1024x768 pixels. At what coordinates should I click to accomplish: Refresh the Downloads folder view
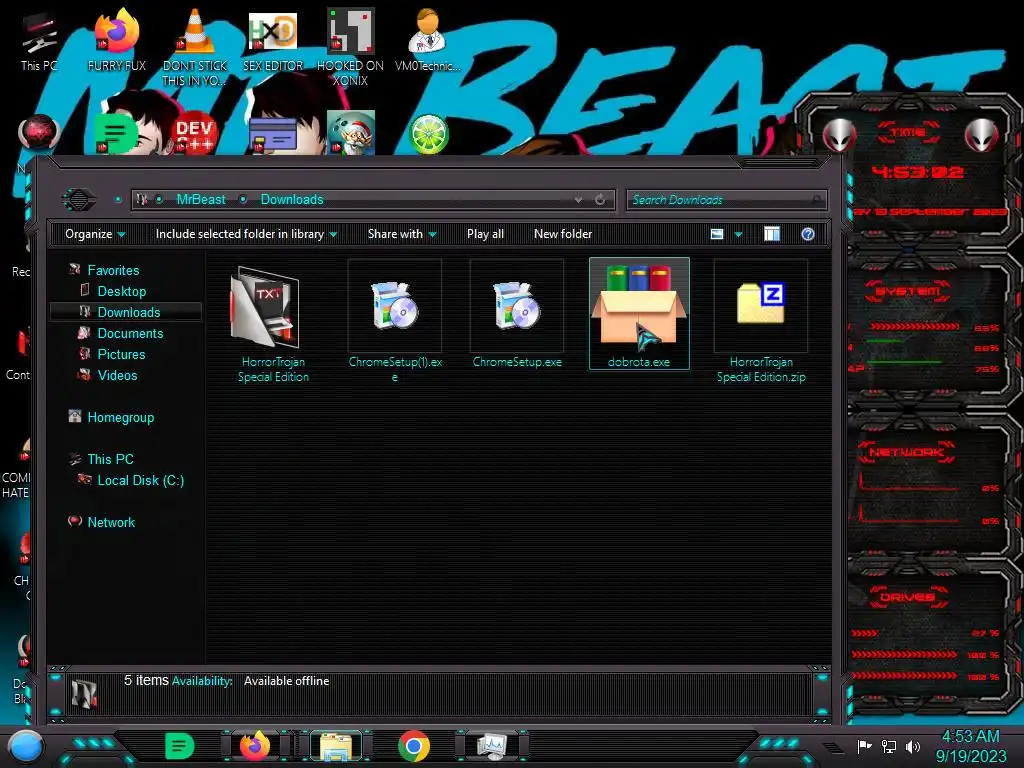600,200
